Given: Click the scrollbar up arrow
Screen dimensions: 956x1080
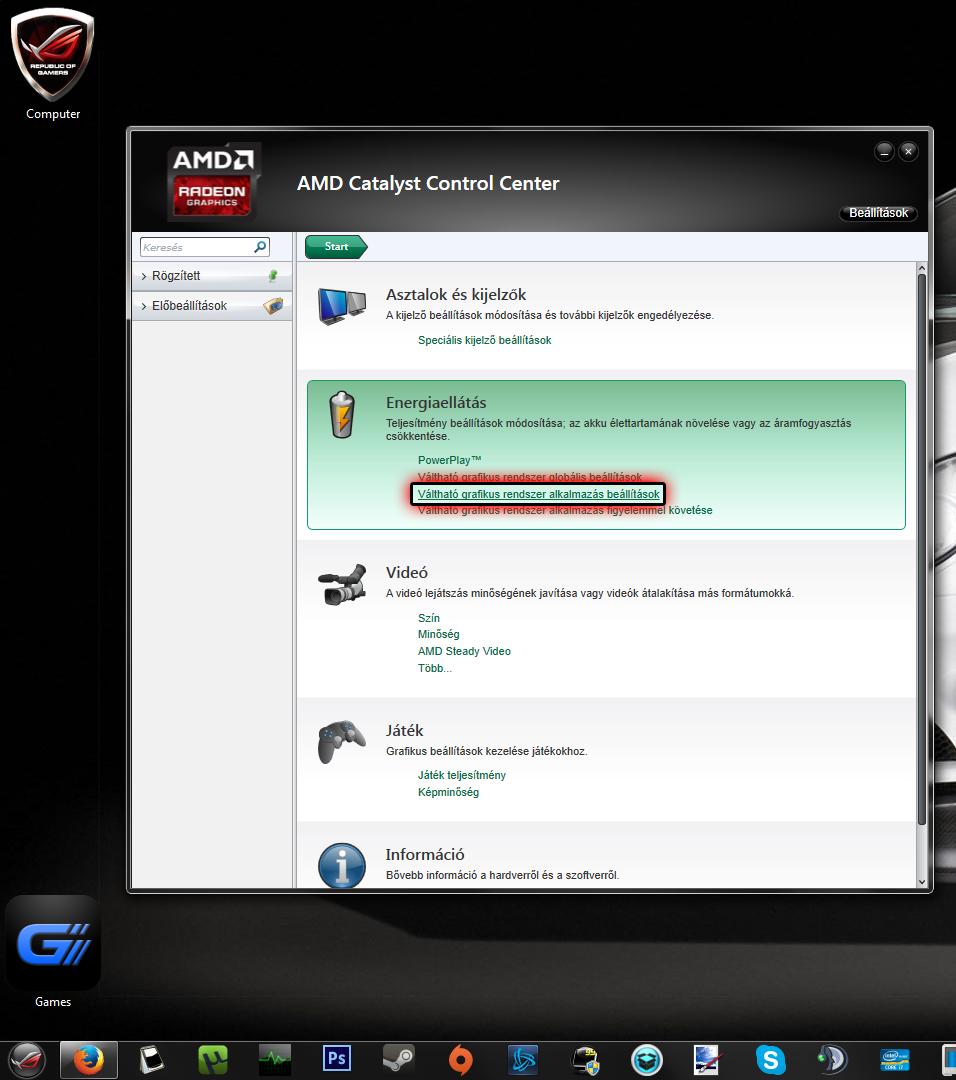Looking at the screenshot, I should click(x=922, y=267).
